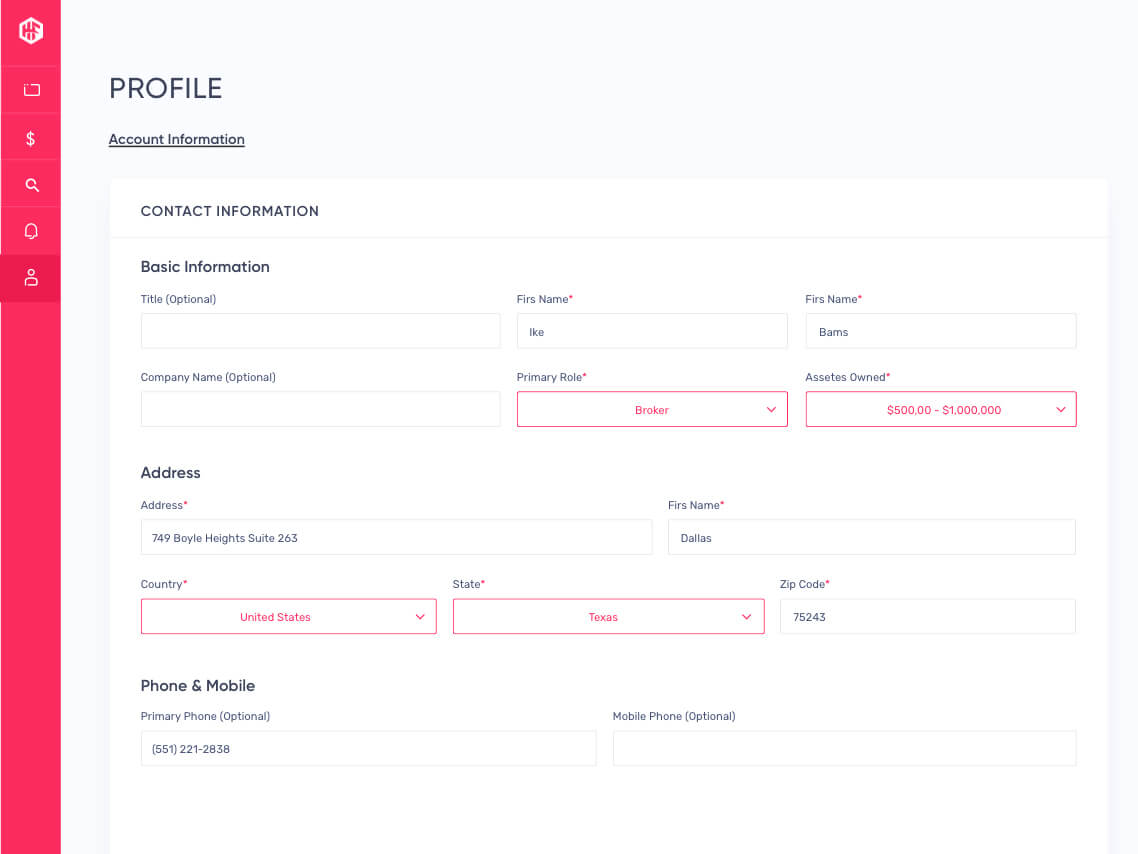1138x854 pixels.
Task: Select the Mobile Phone (Optional) field
Action: coord(843,748)
